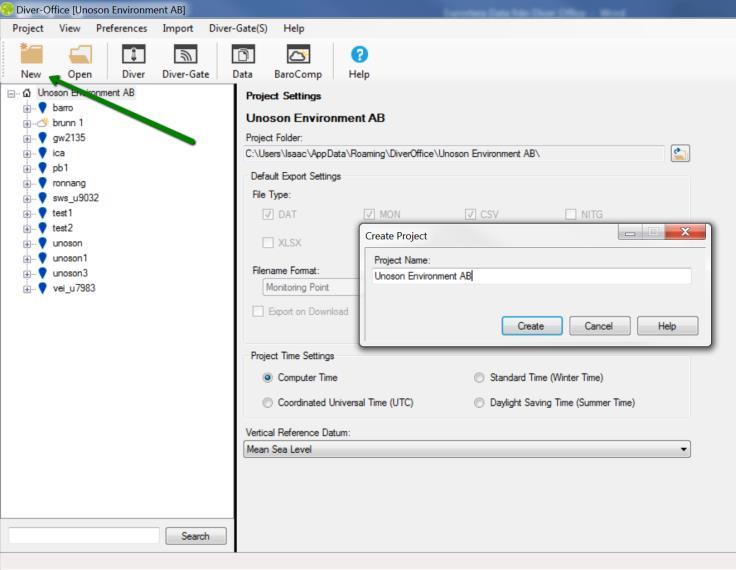Click the marker icon beside ica

[x=43, y=153]
